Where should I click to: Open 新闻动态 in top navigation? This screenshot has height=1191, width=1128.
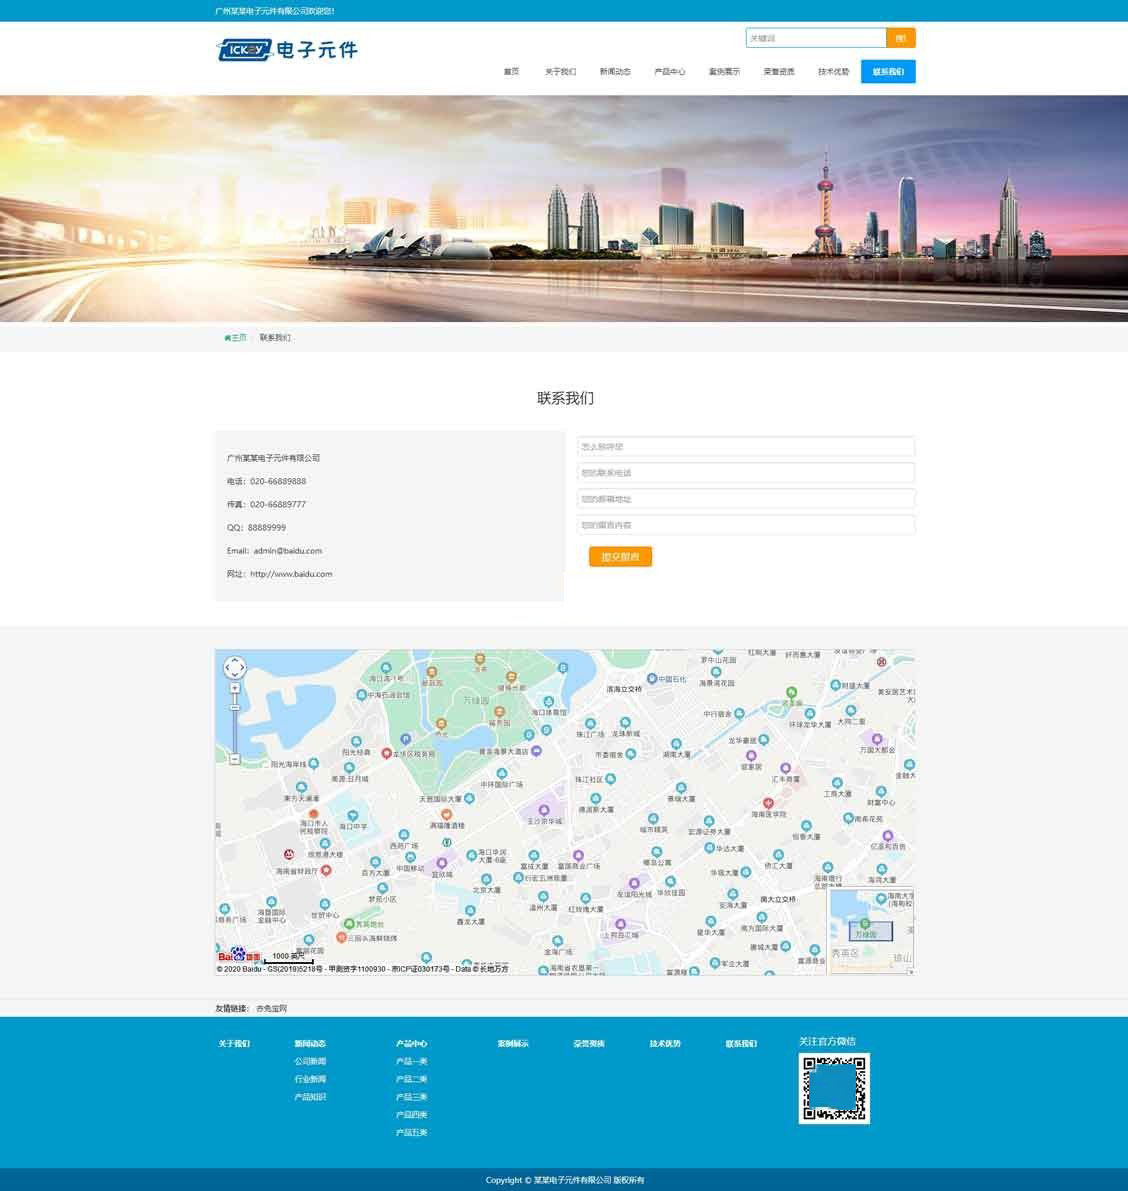[x=615, y=72]
